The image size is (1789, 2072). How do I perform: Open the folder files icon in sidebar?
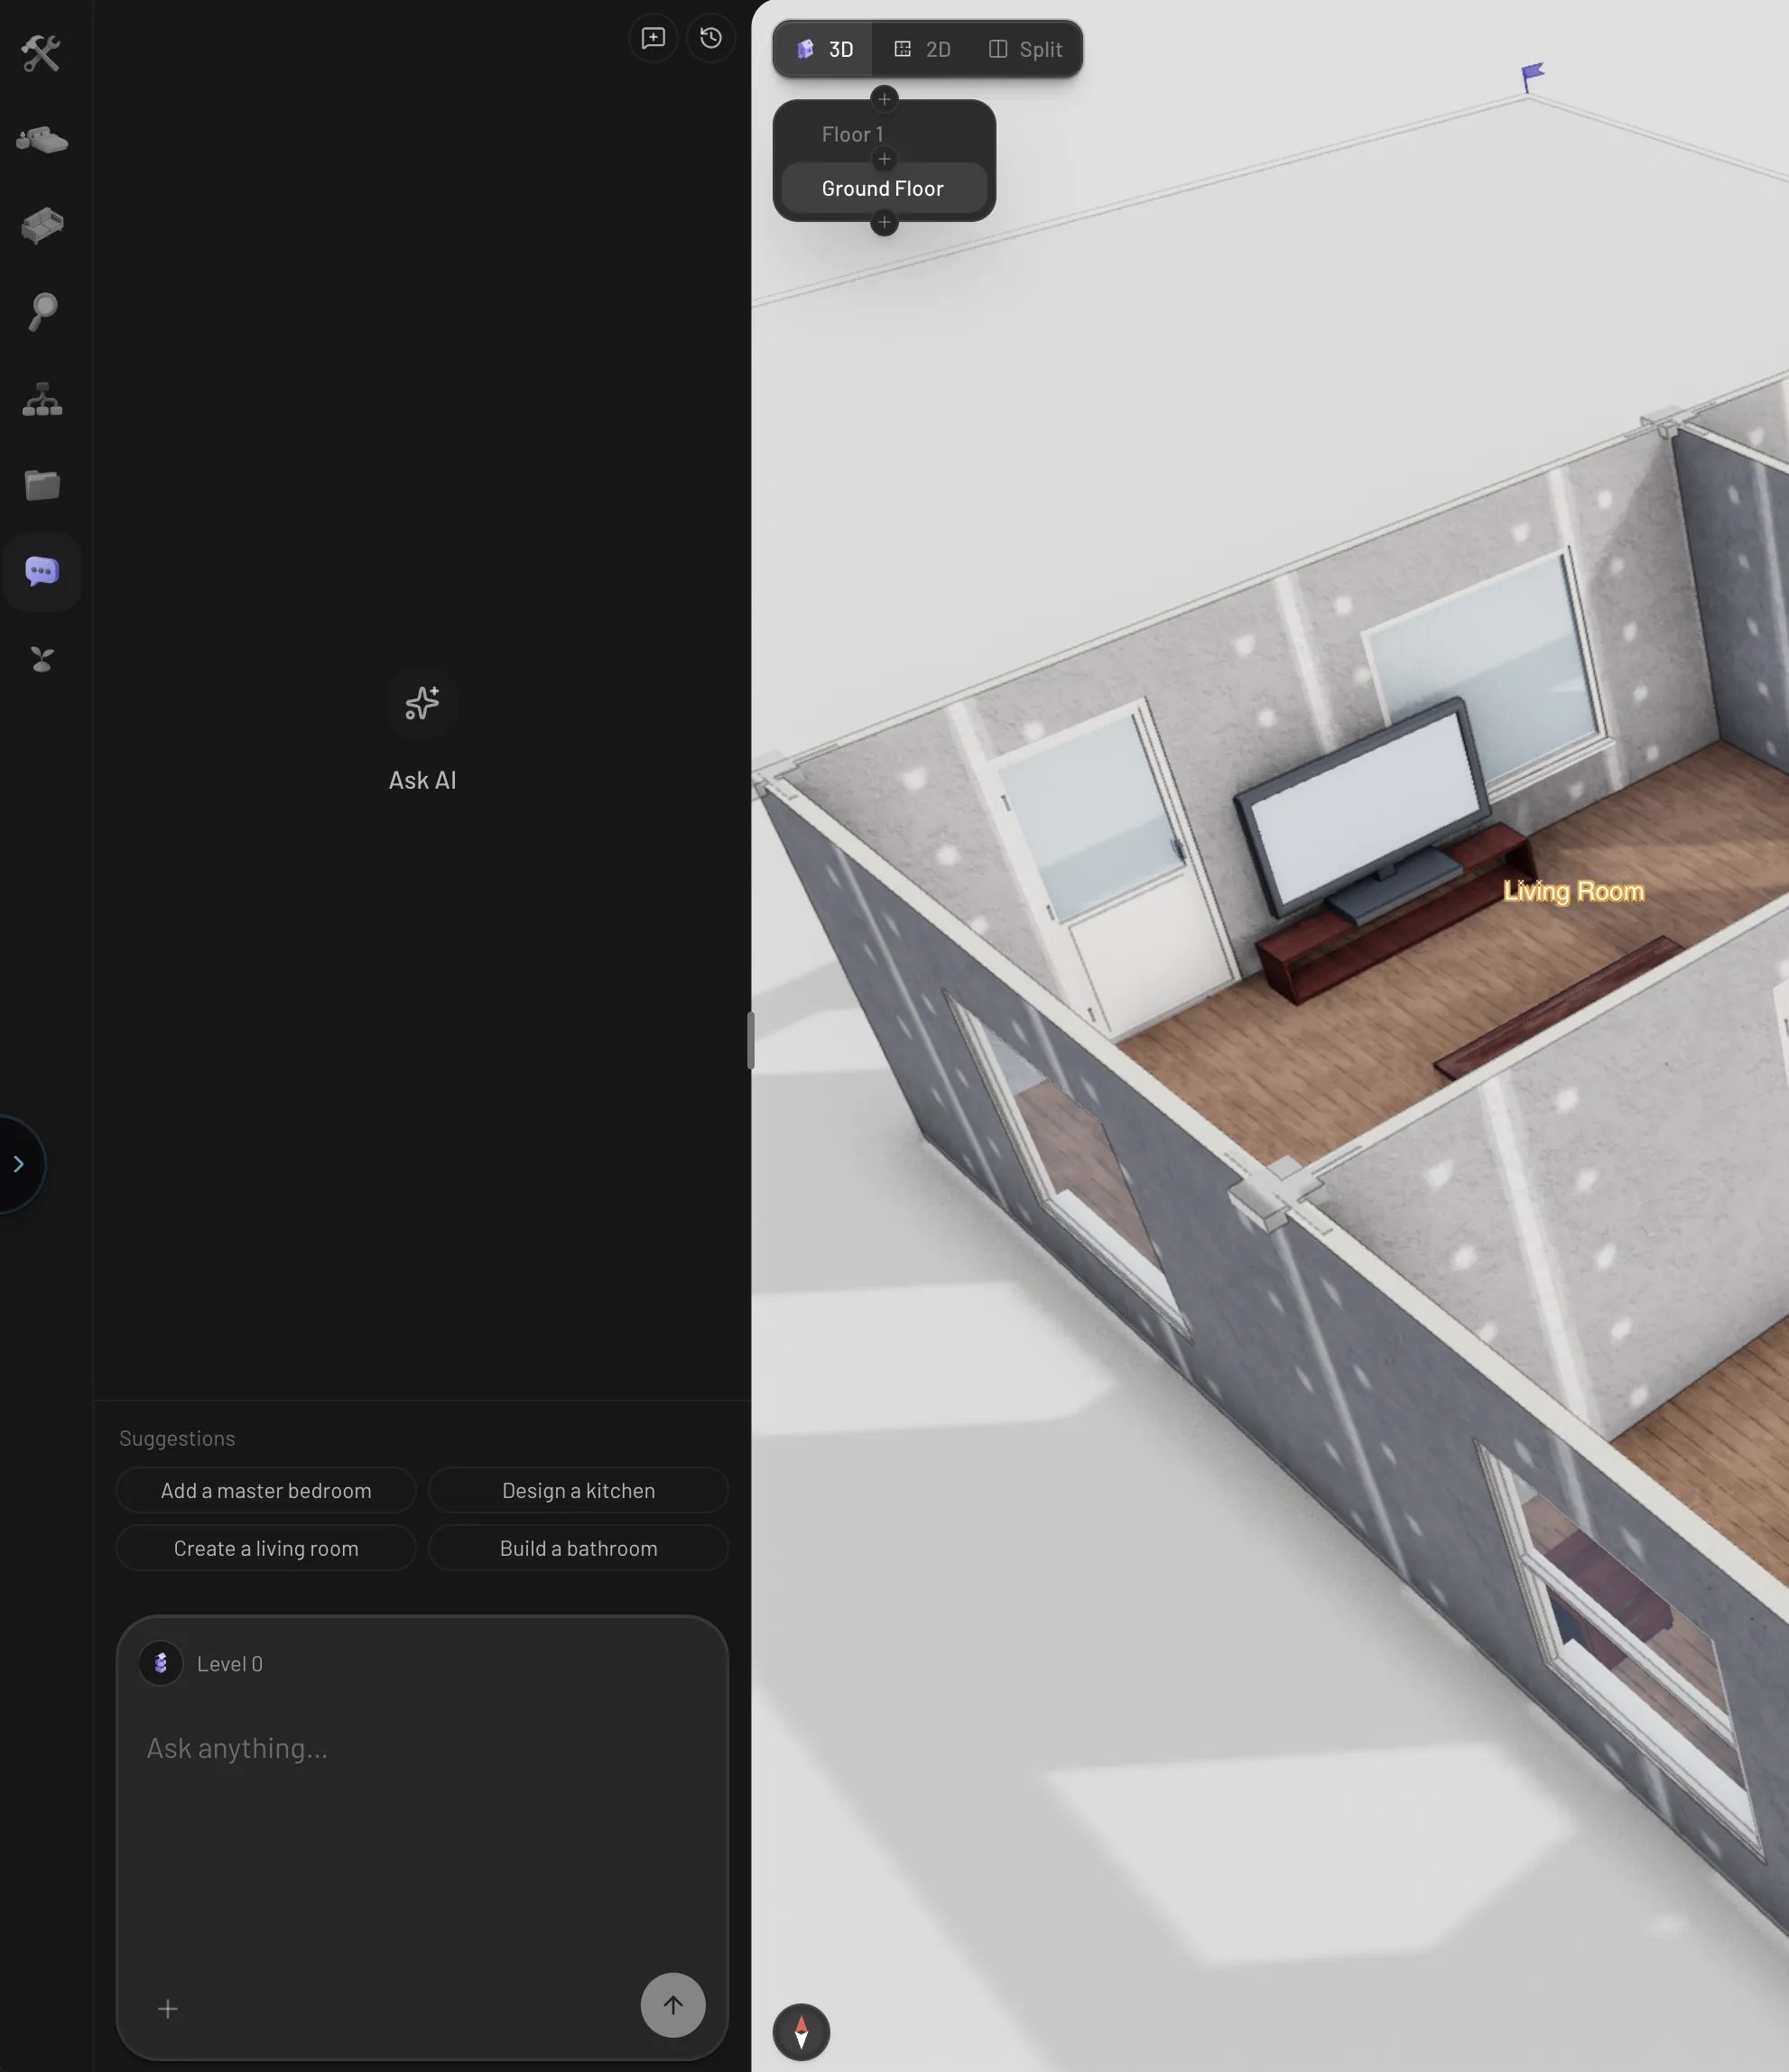[x=42, y=485]
